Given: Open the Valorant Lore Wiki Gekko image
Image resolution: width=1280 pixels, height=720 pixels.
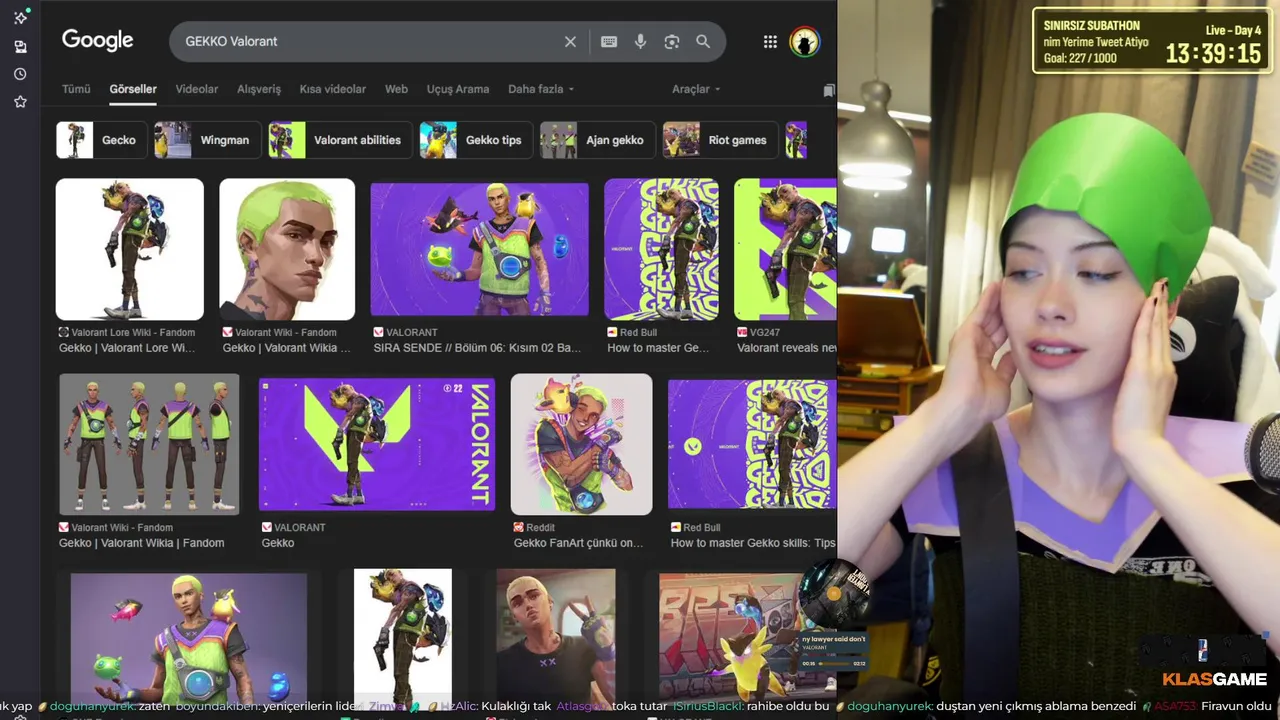Looking at the screenshot, I should coord(130,249).
